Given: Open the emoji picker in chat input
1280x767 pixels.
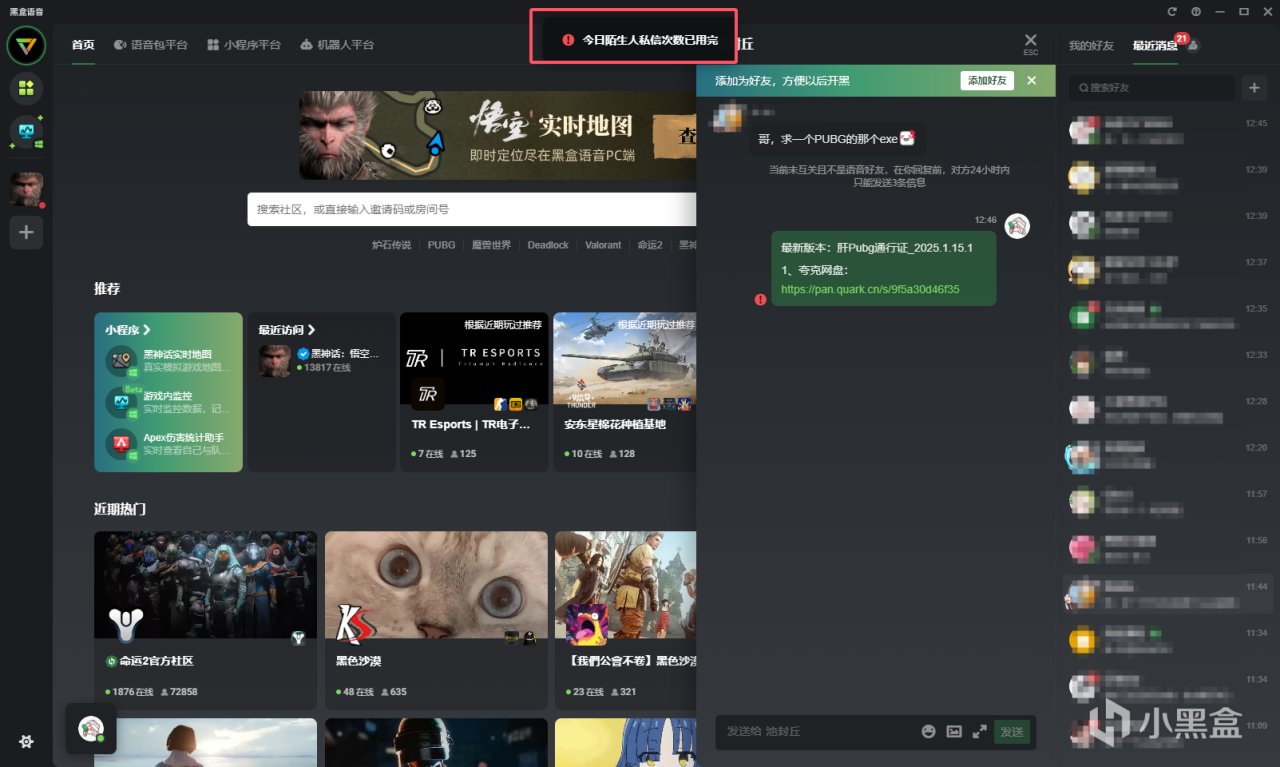Looking at the screenshot, I should pyautogui.click(x=929, y=731).
